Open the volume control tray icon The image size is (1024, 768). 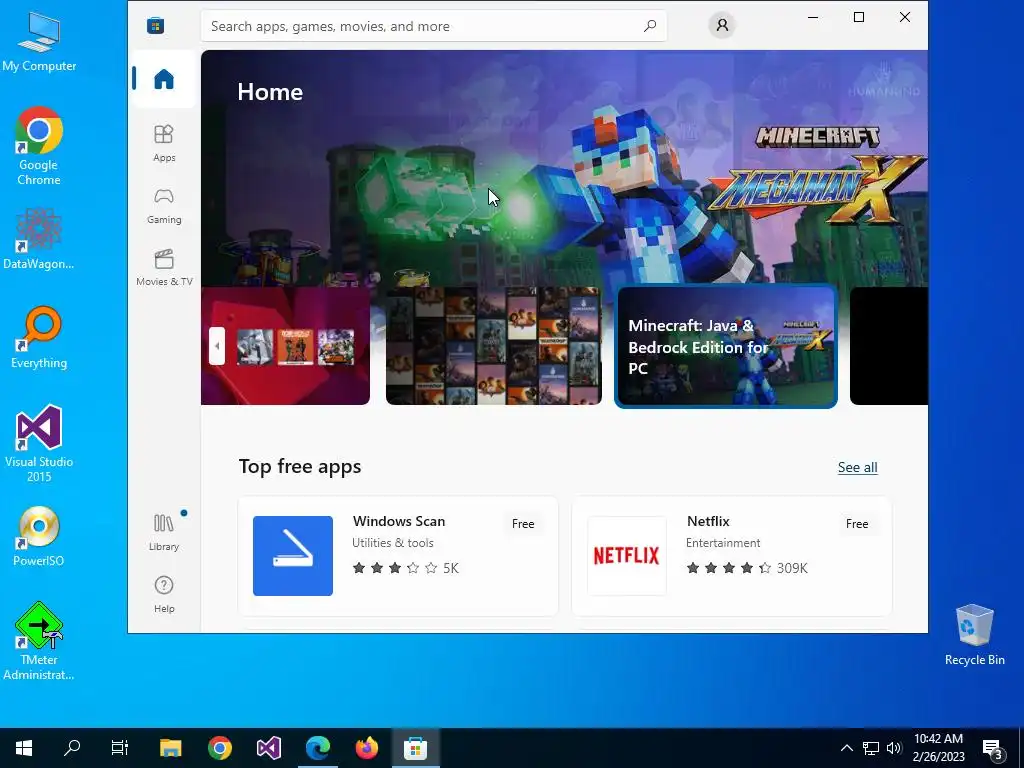tap(894, 748)
